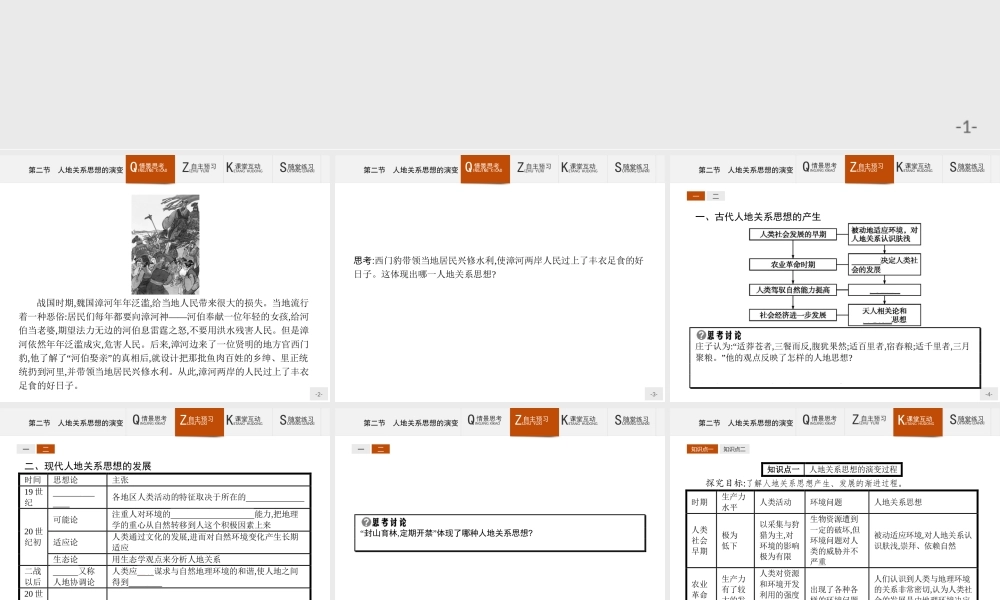
Task: Select the Q 情景思考 icon on the top-left slide
Action: (149, 168)
